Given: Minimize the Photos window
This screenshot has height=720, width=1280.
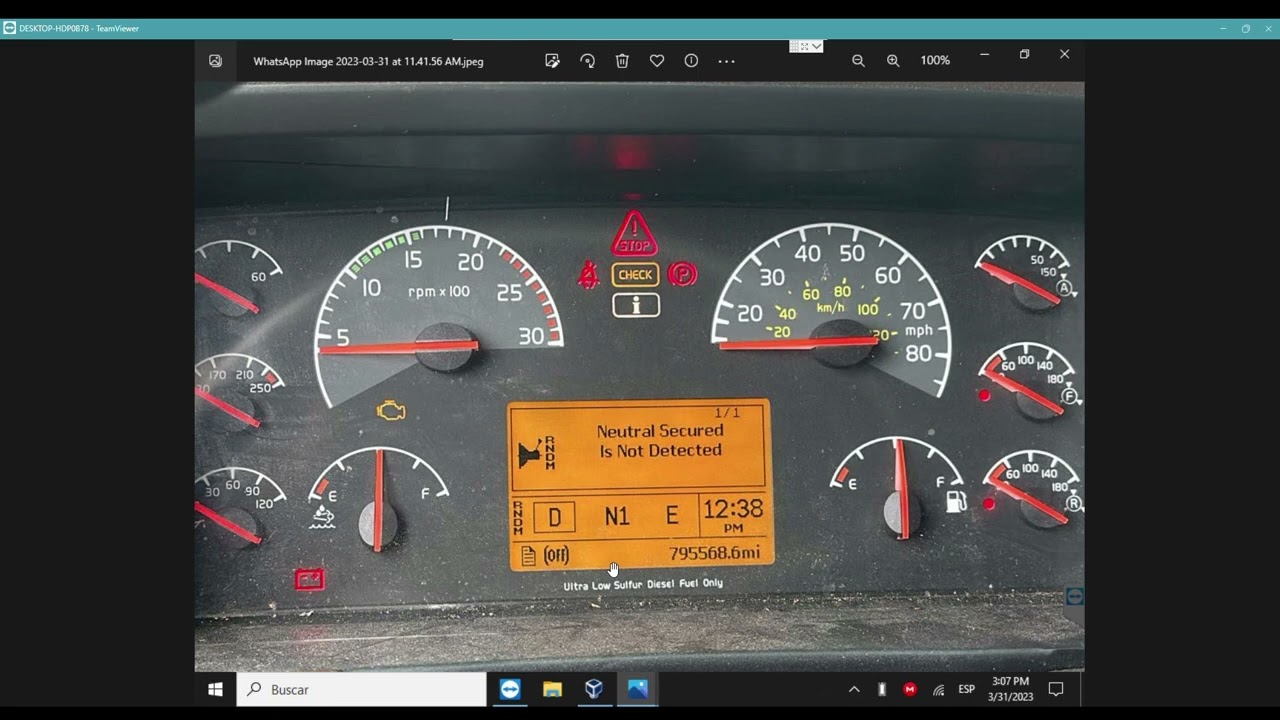Looking at the screenshot, I should point(984,54).
